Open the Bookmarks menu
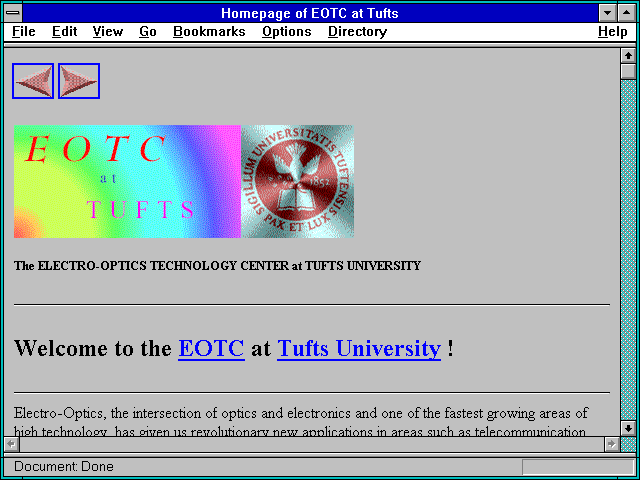The height and width of the screenshot is (480, 640). 209,32
